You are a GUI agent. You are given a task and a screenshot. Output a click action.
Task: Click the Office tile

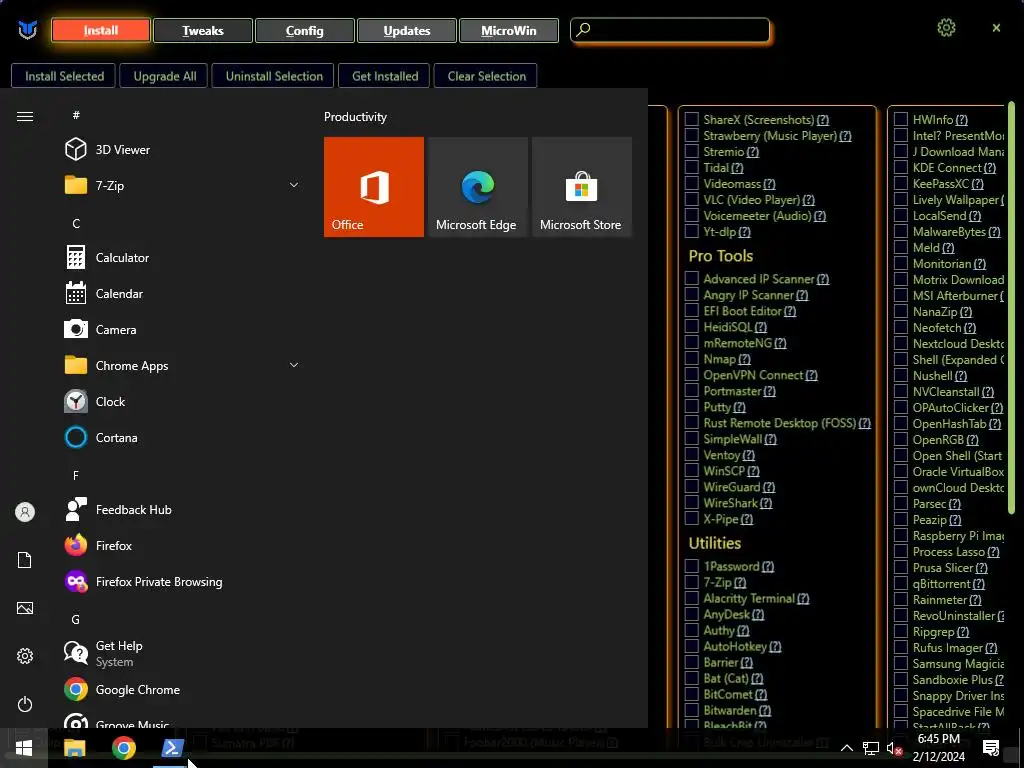[x=374, y=187]
